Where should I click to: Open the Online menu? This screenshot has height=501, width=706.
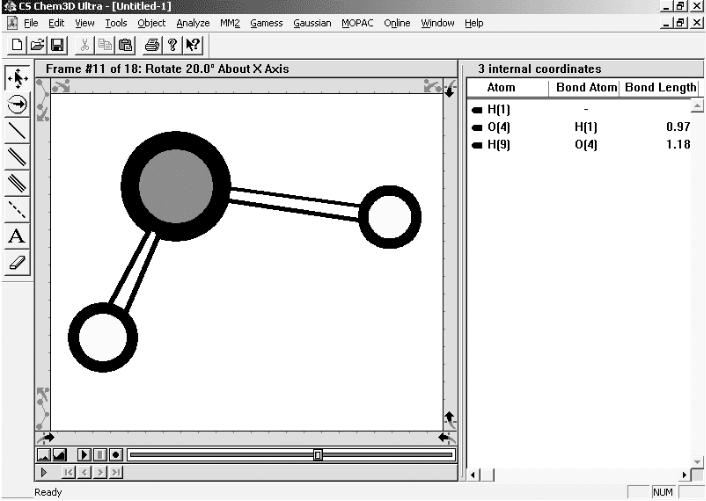(397, 23)
